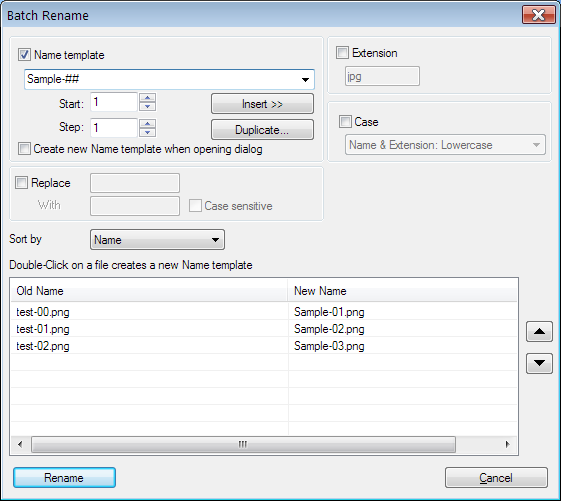Enable the Extension checkbox

342,53
